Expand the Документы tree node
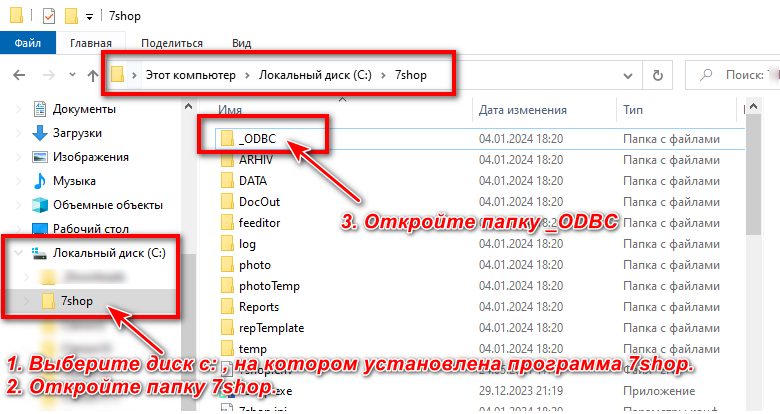Screen dimensions: 780x414 [x=18, y=109]
